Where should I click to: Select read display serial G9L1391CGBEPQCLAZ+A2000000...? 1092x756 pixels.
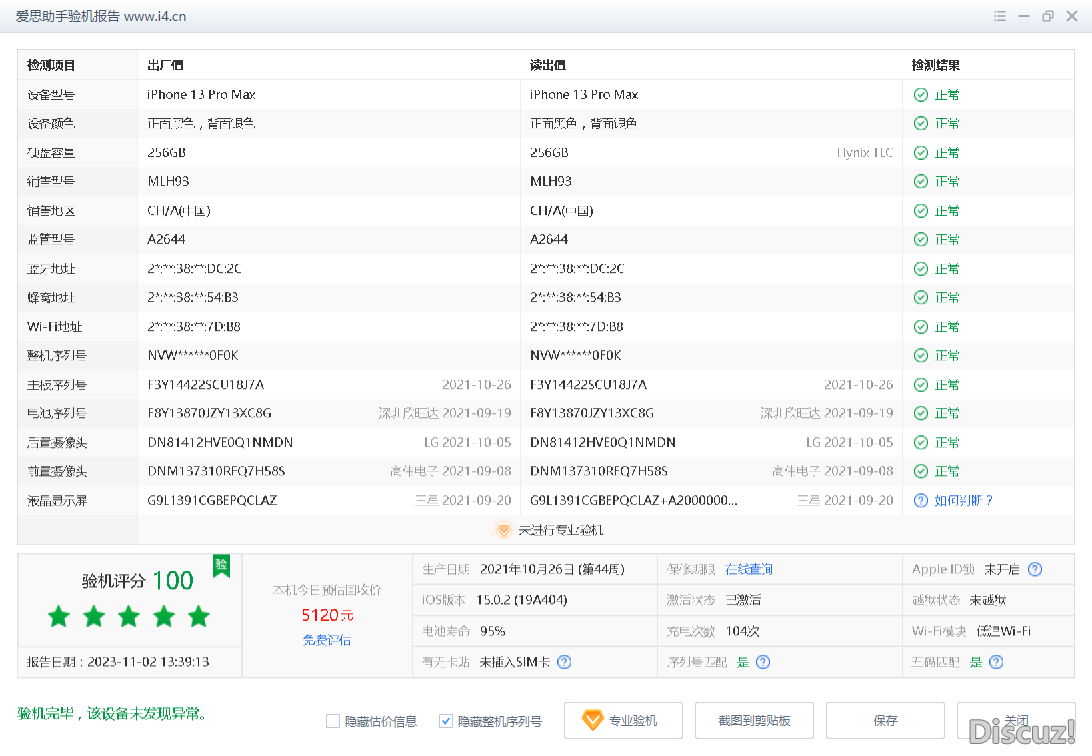[x=634, y=500]
